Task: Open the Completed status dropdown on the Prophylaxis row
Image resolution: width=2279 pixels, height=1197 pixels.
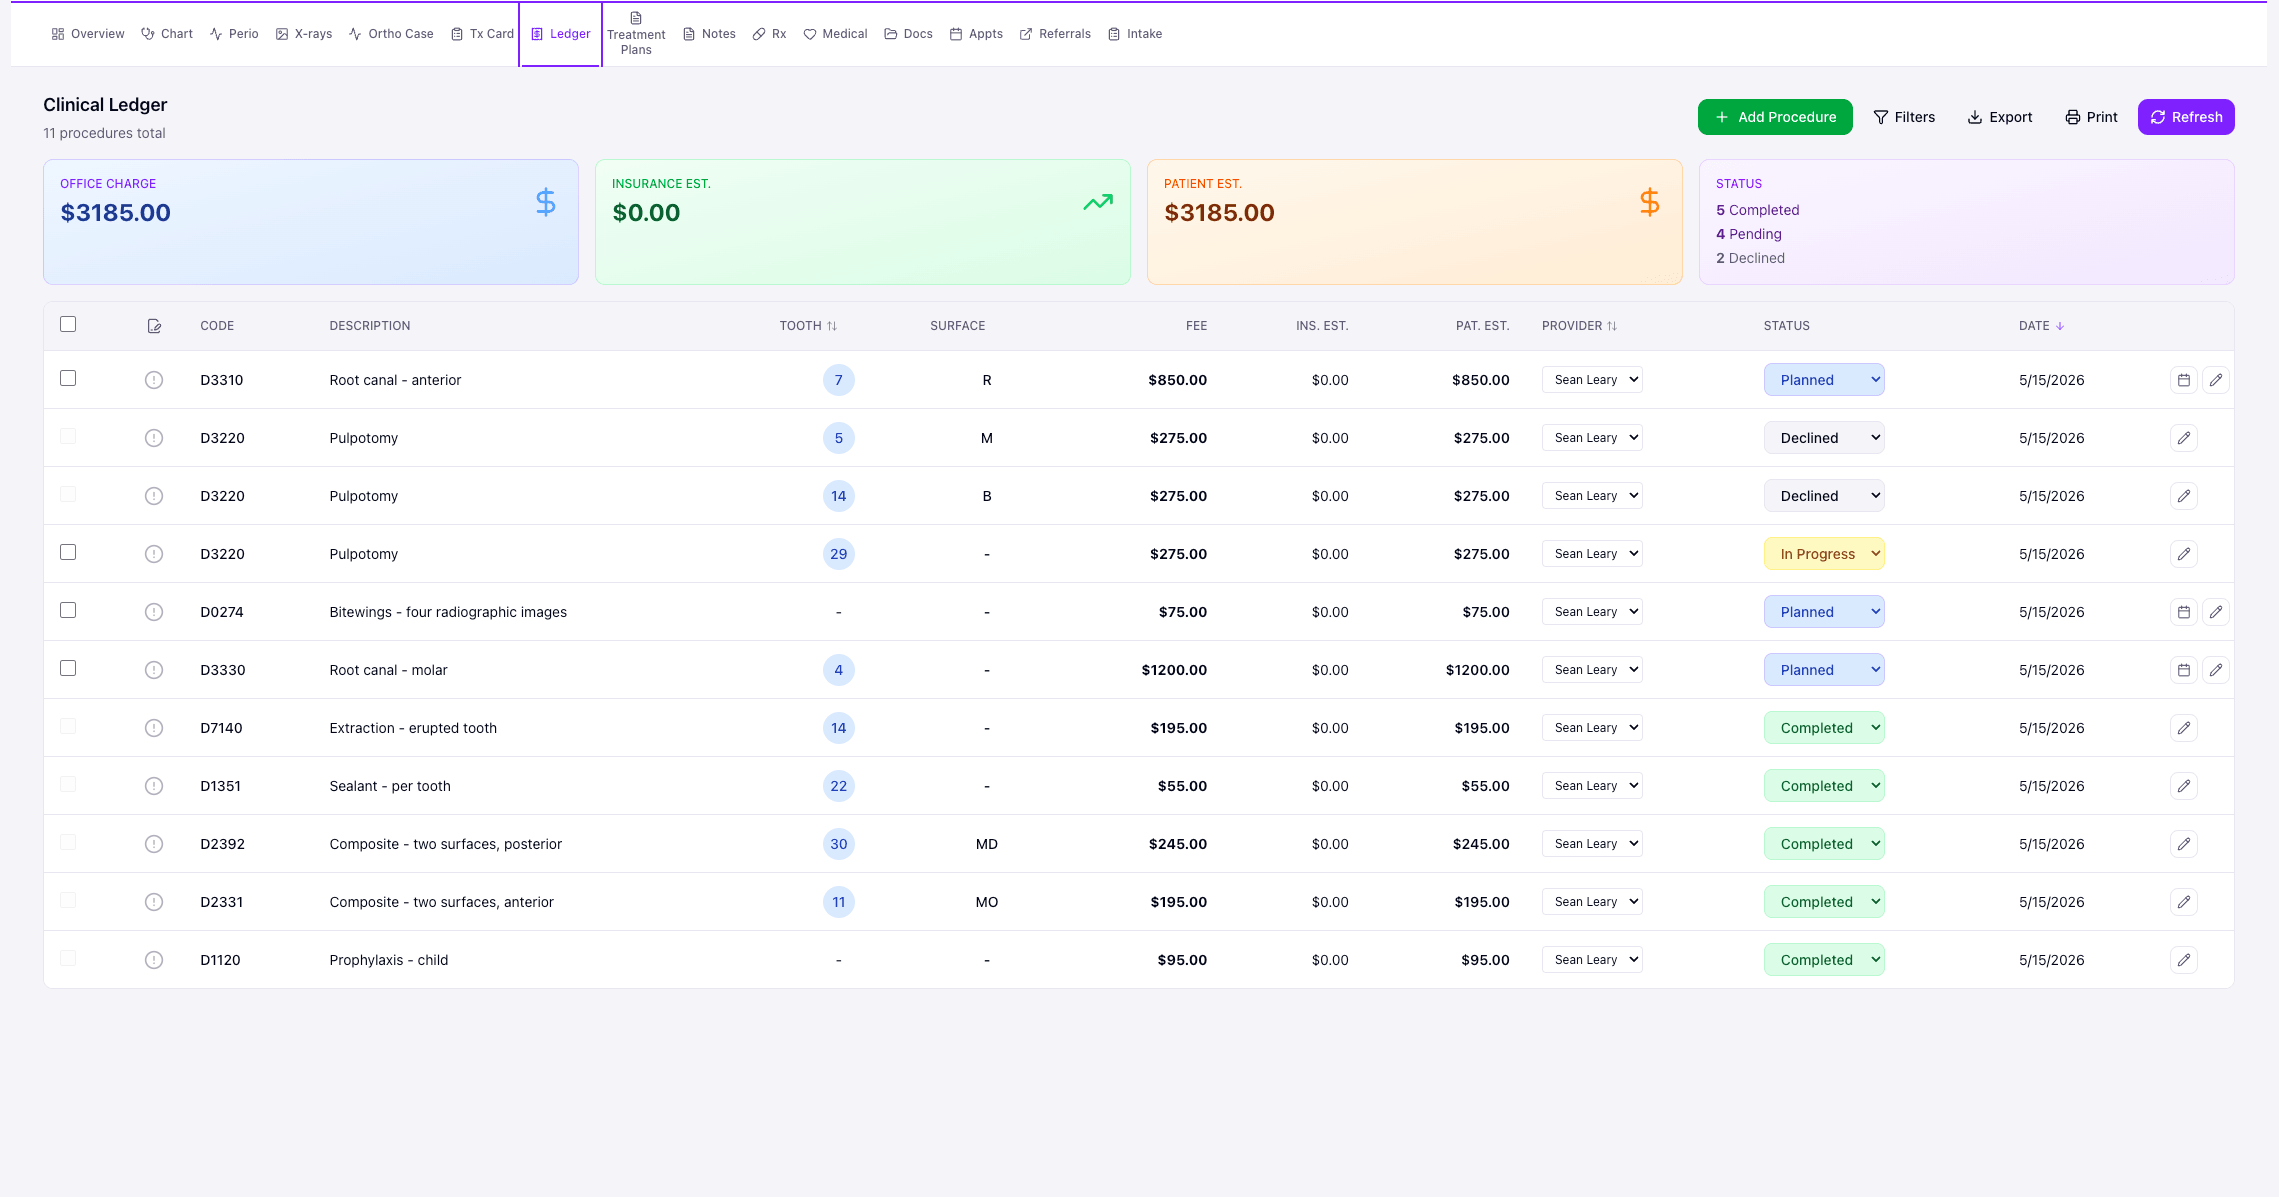Action: click(1824, 960)
